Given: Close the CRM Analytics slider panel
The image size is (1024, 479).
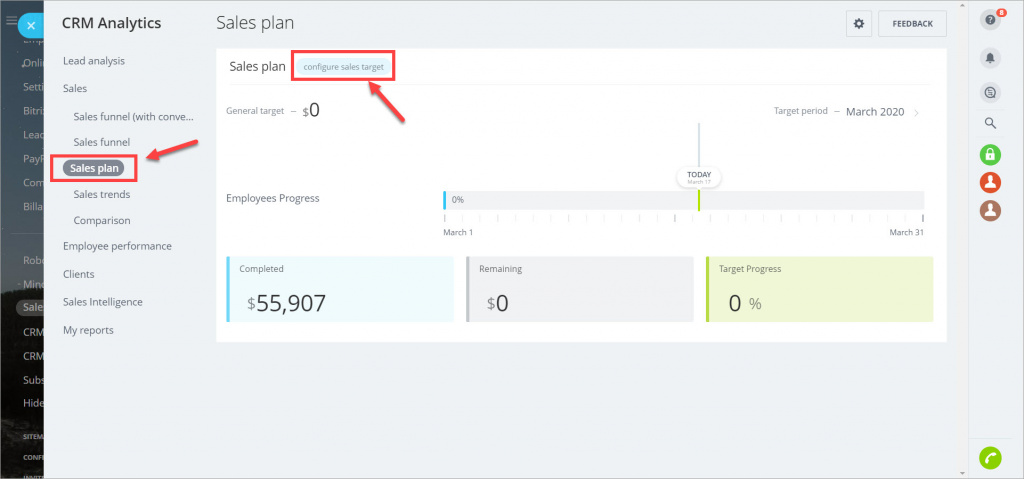Looking at the screenshot, I should 31,26.
